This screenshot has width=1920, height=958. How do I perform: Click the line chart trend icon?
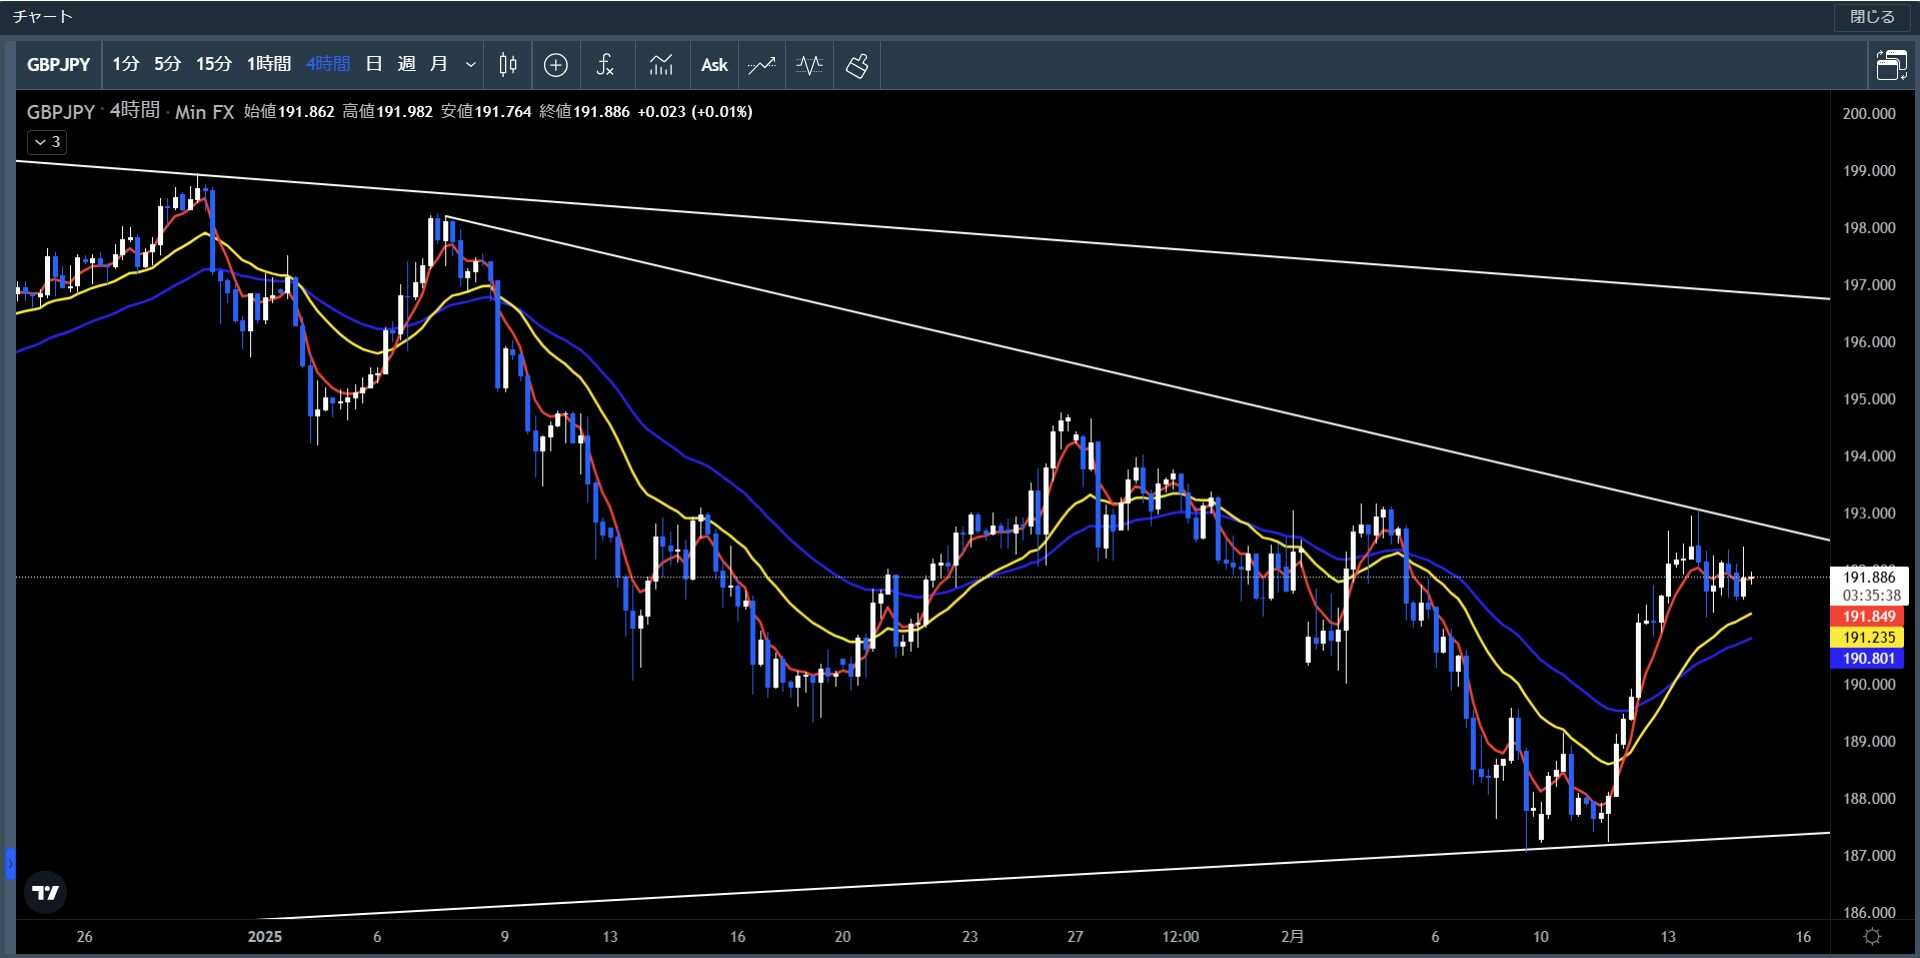click(x=762, y=65)
